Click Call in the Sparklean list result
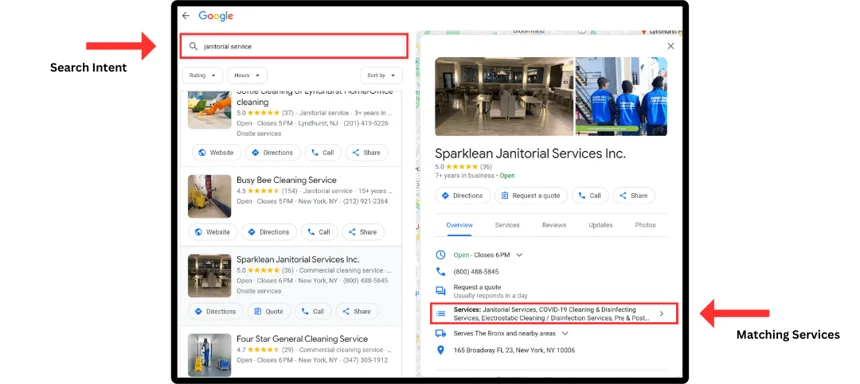The width and height of the screenshot is (860, 384). pyautogui.click(x=313, y=311)
